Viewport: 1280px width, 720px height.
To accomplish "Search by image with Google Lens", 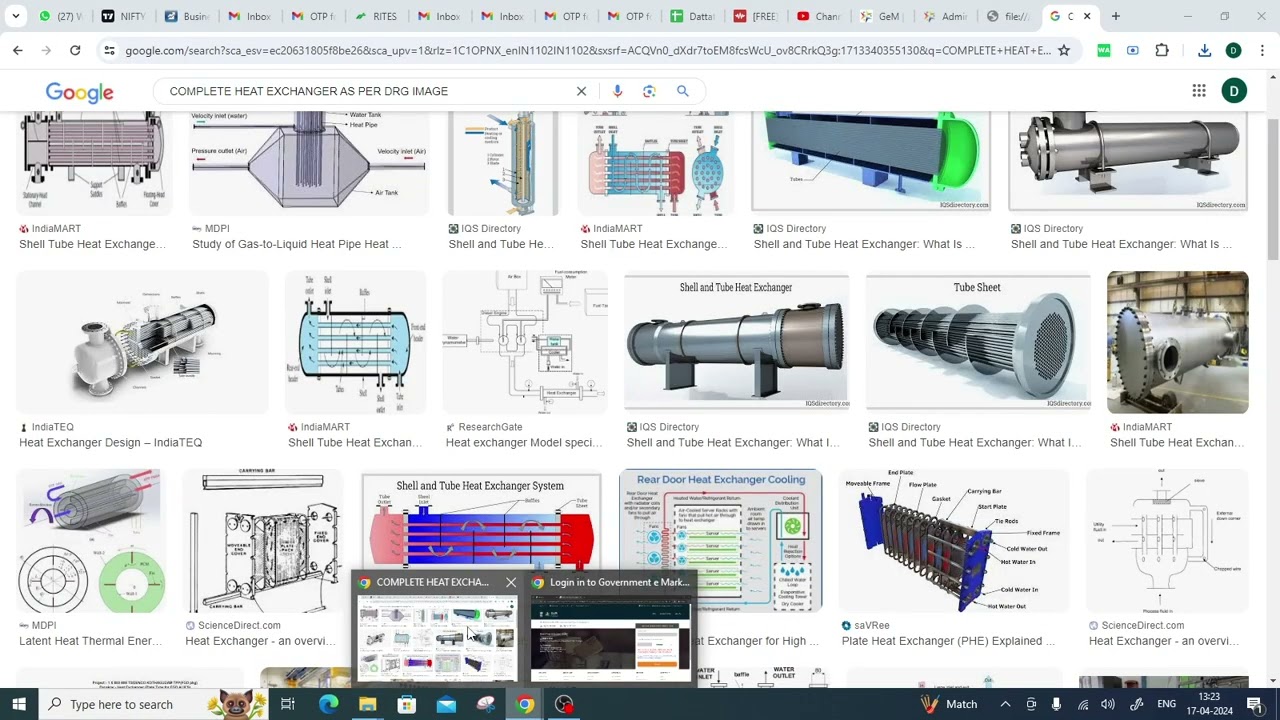I will point(649,91).
